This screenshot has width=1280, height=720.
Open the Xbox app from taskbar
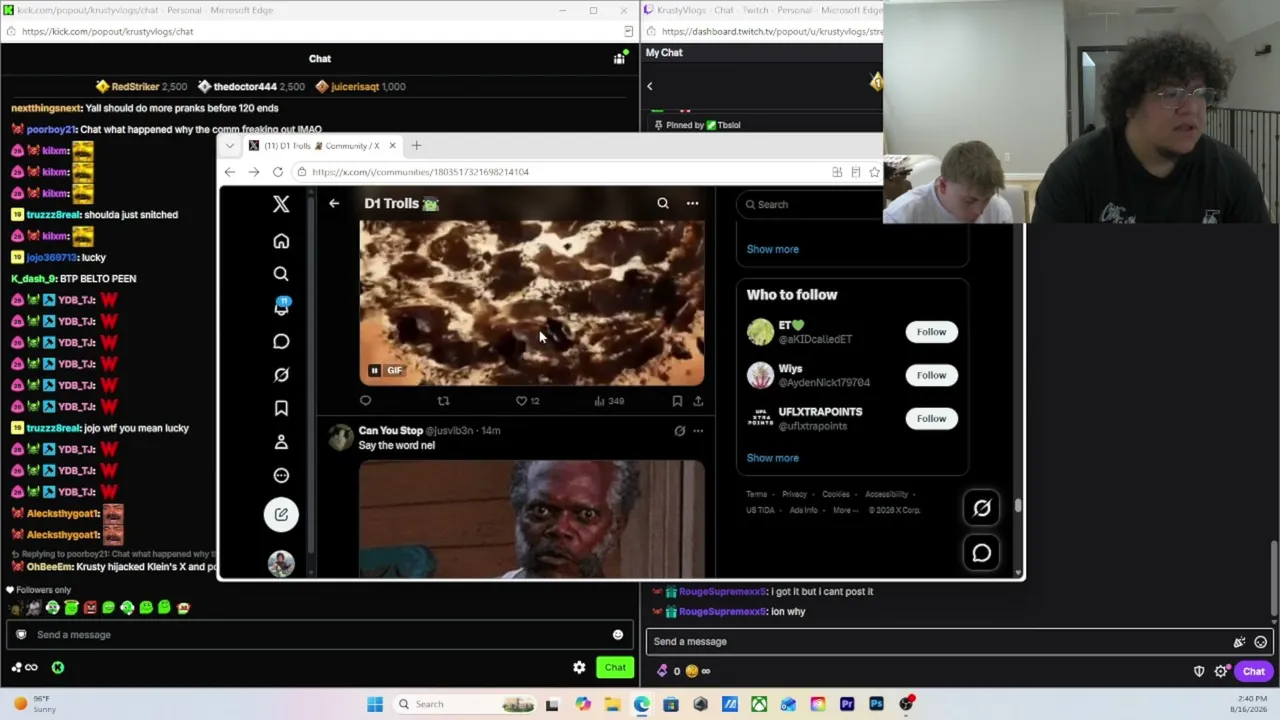(759, 705)
